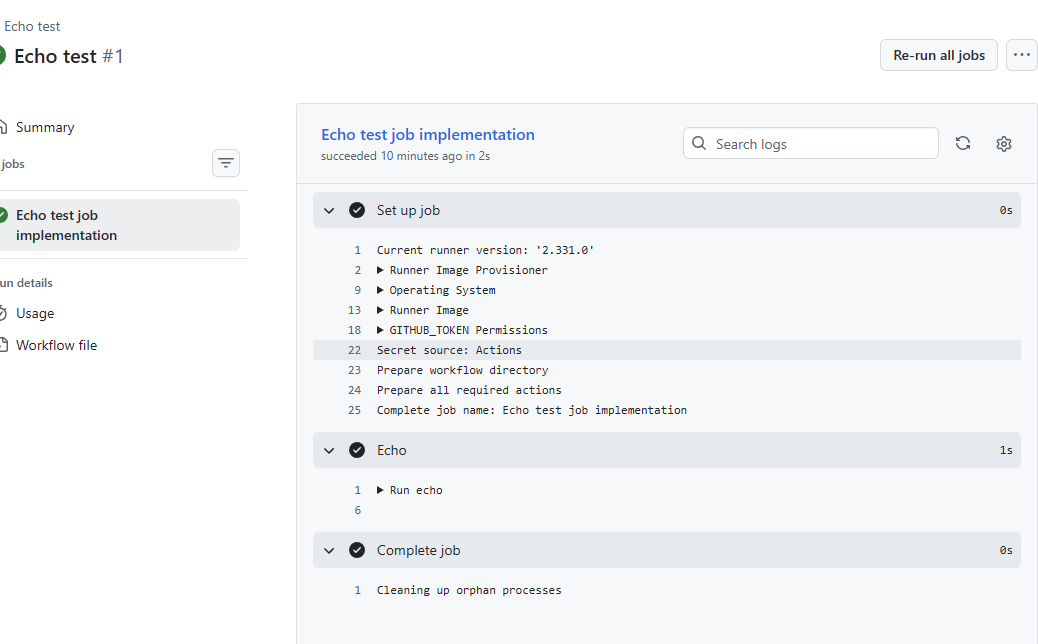Screen dimensions: 1038x644
Task: Collapse the Complete job step chevron
Action: click(329, 550)
